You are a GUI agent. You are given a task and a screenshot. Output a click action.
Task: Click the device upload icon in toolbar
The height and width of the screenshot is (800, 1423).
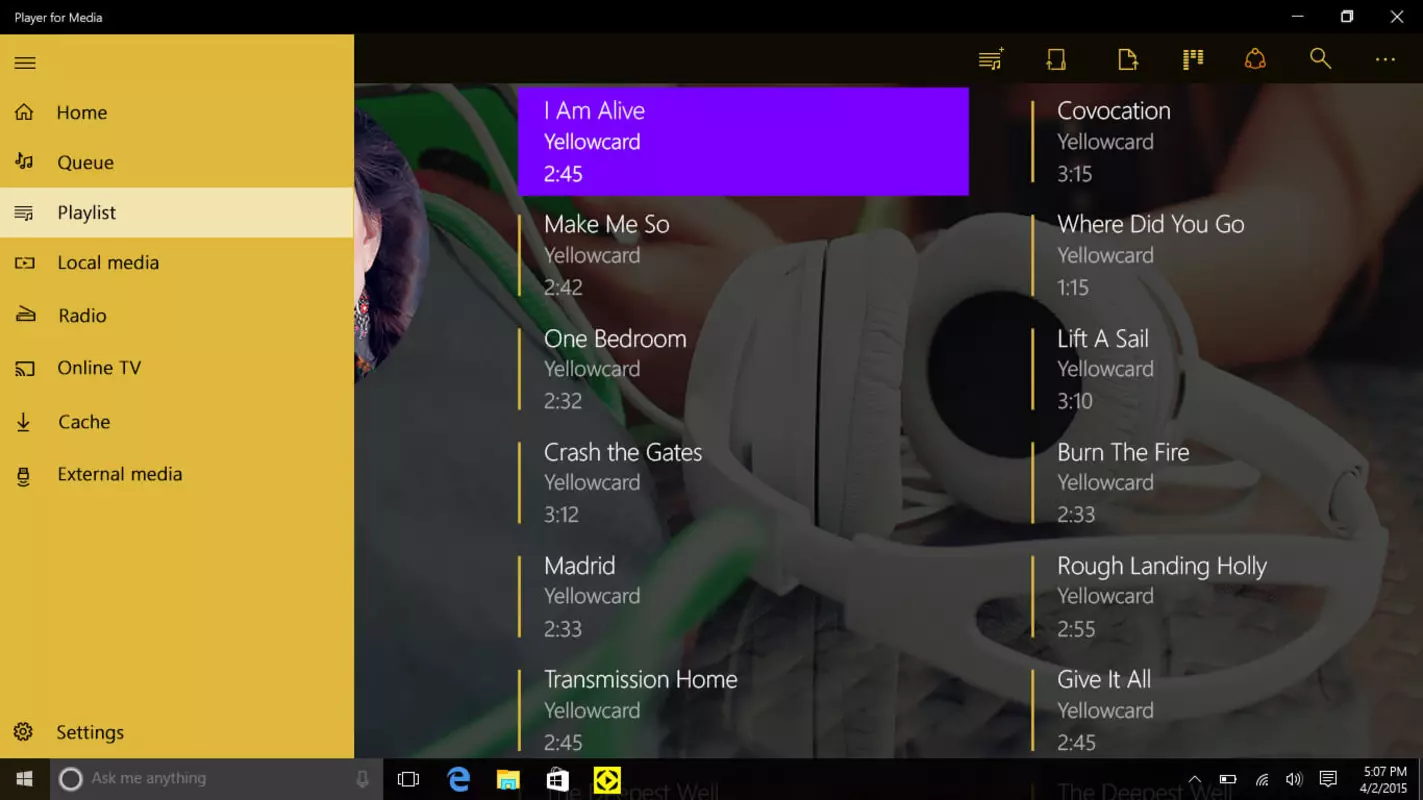tap(1056, 60)
